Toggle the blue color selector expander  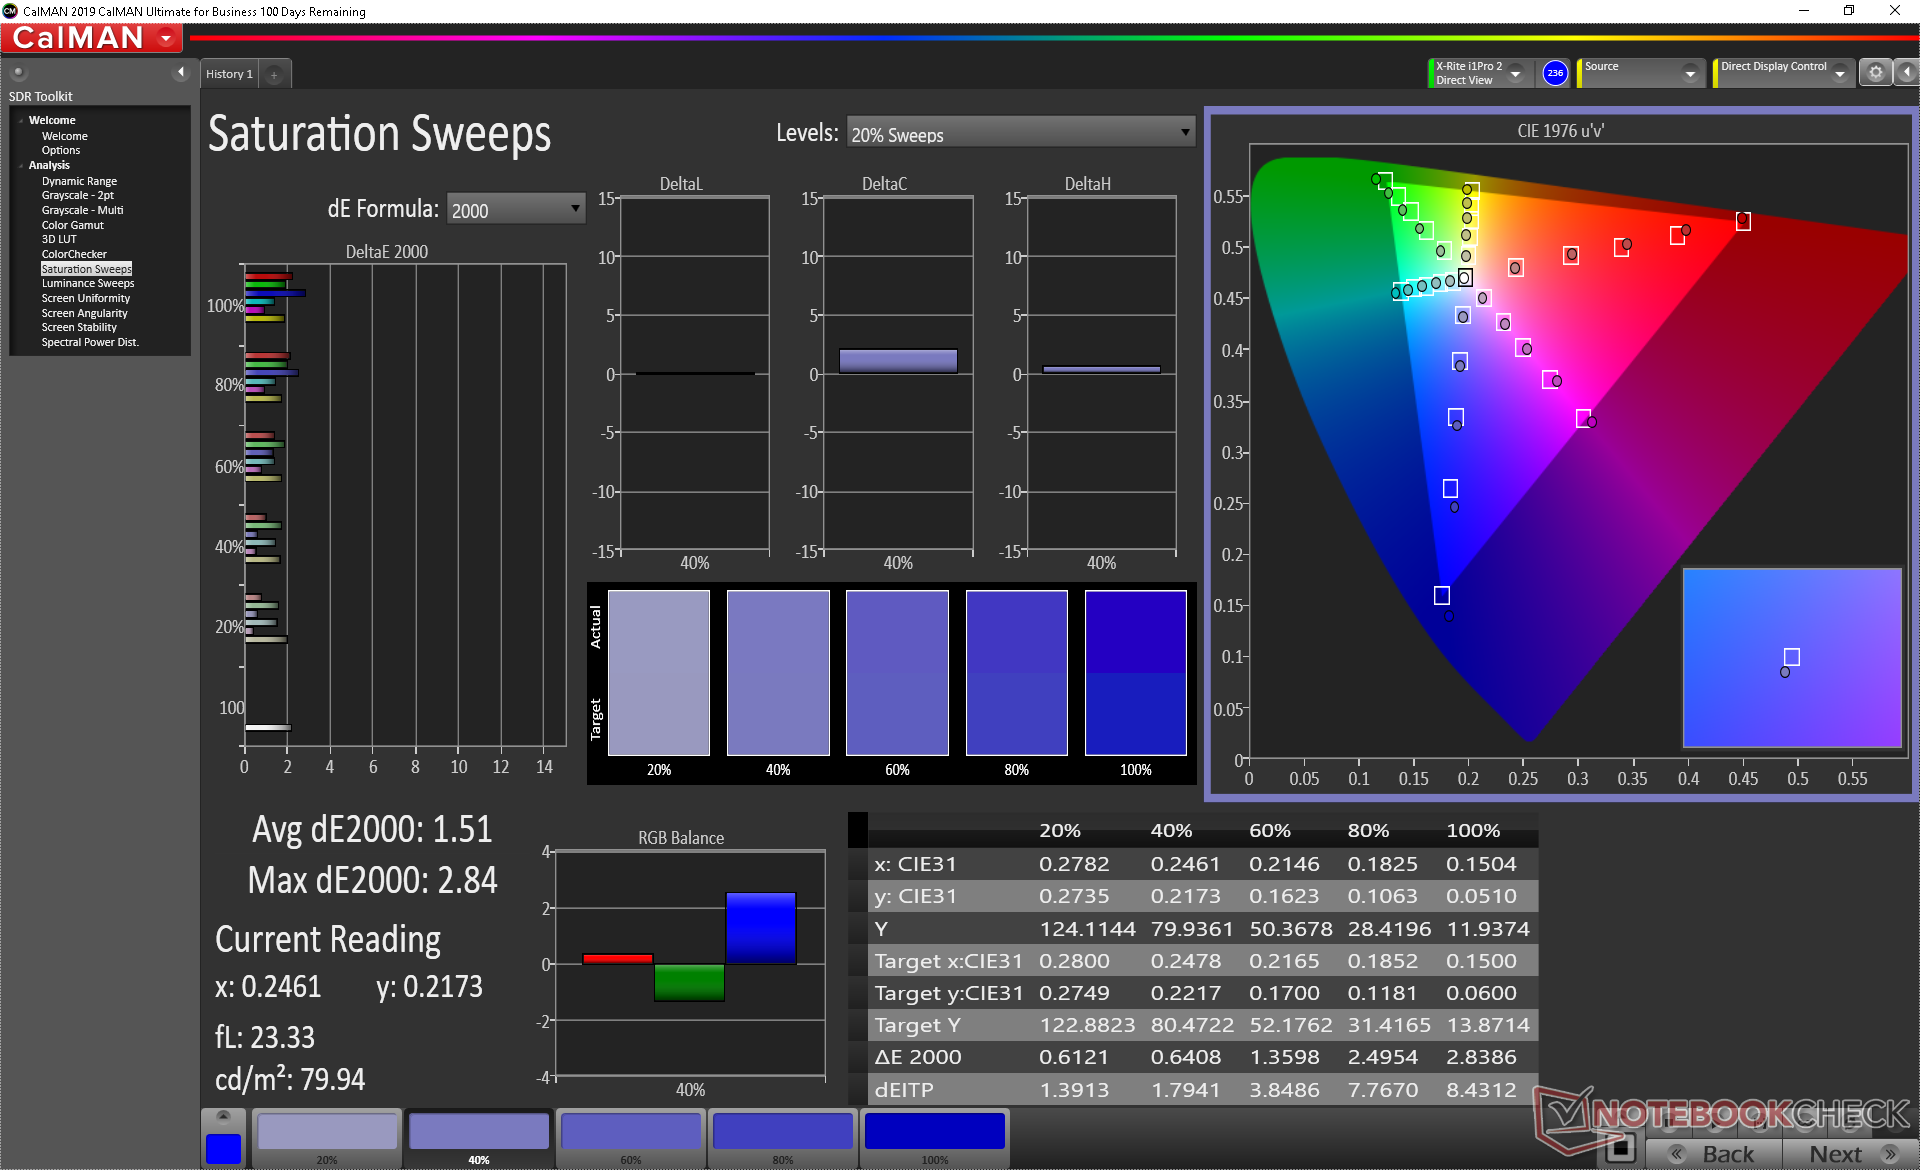(x=223, y=1117)
